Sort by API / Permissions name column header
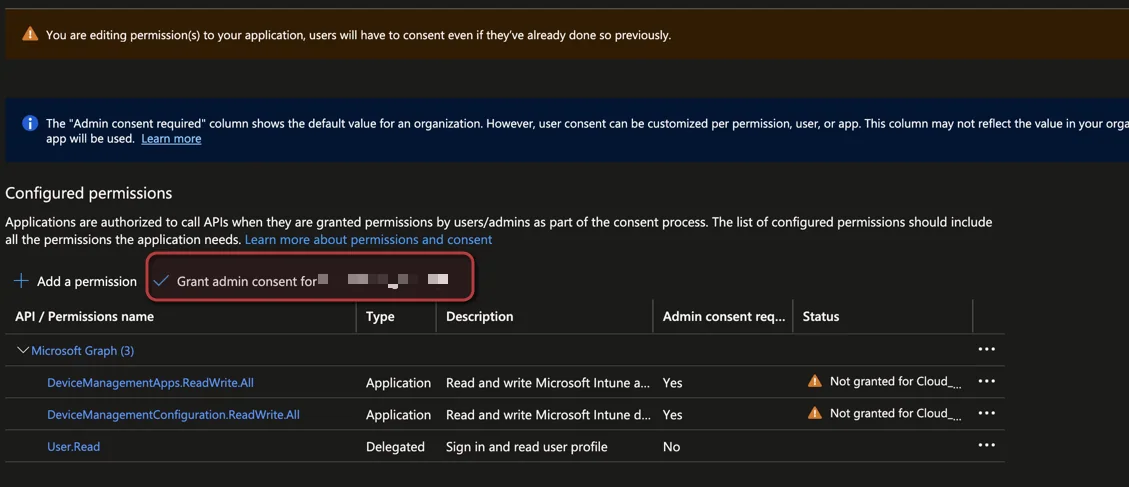The width and height of the screenshot is (1129, 487). [x=84, y=316]
